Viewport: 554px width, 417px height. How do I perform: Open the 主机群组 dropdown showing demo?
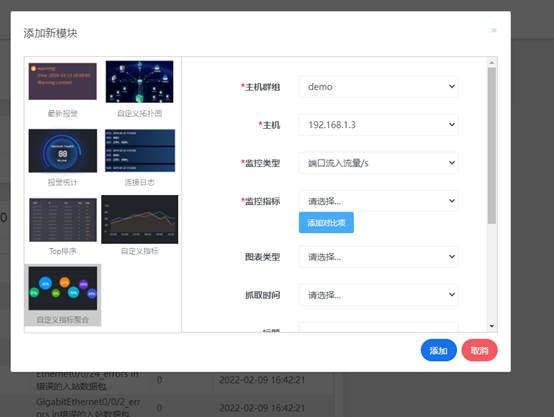[x=378, y=87]
